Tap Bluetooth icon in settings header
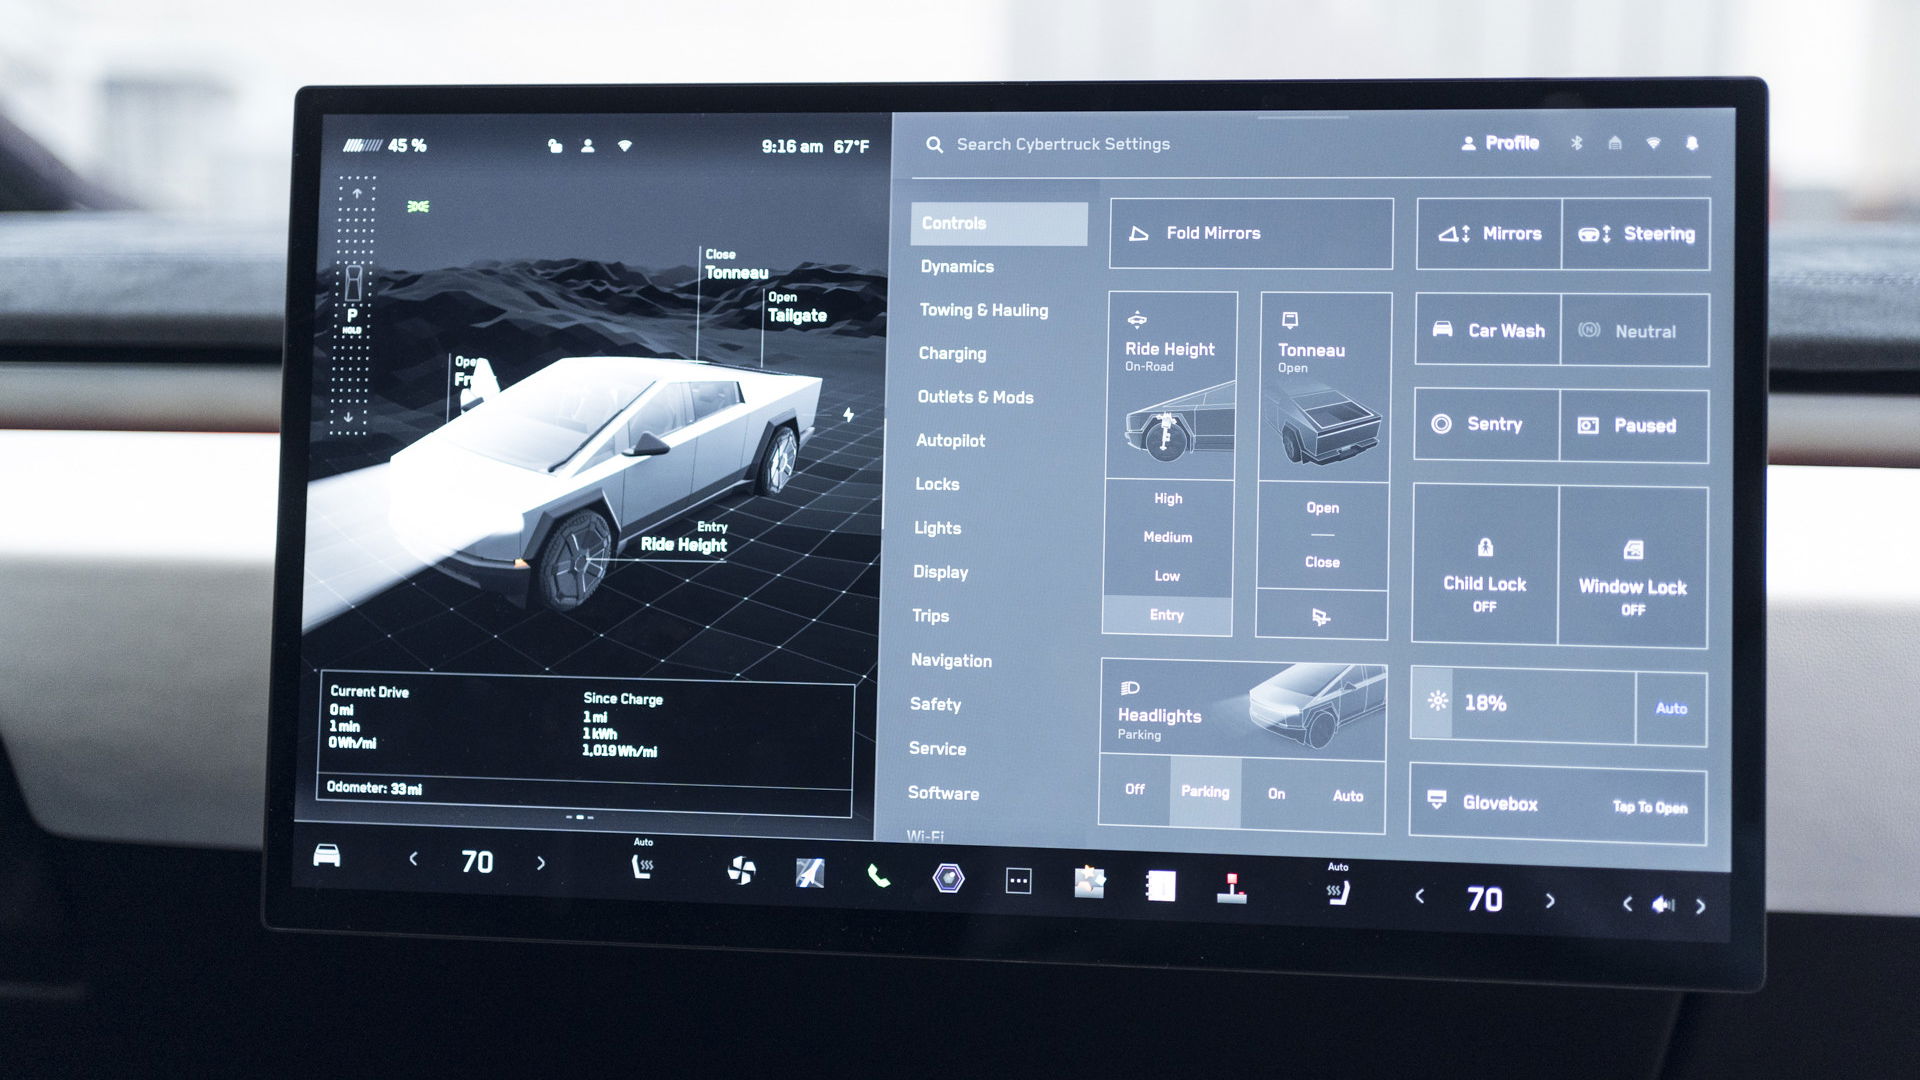This screenshot has width=1920, height=1080. pos(1576,143)
